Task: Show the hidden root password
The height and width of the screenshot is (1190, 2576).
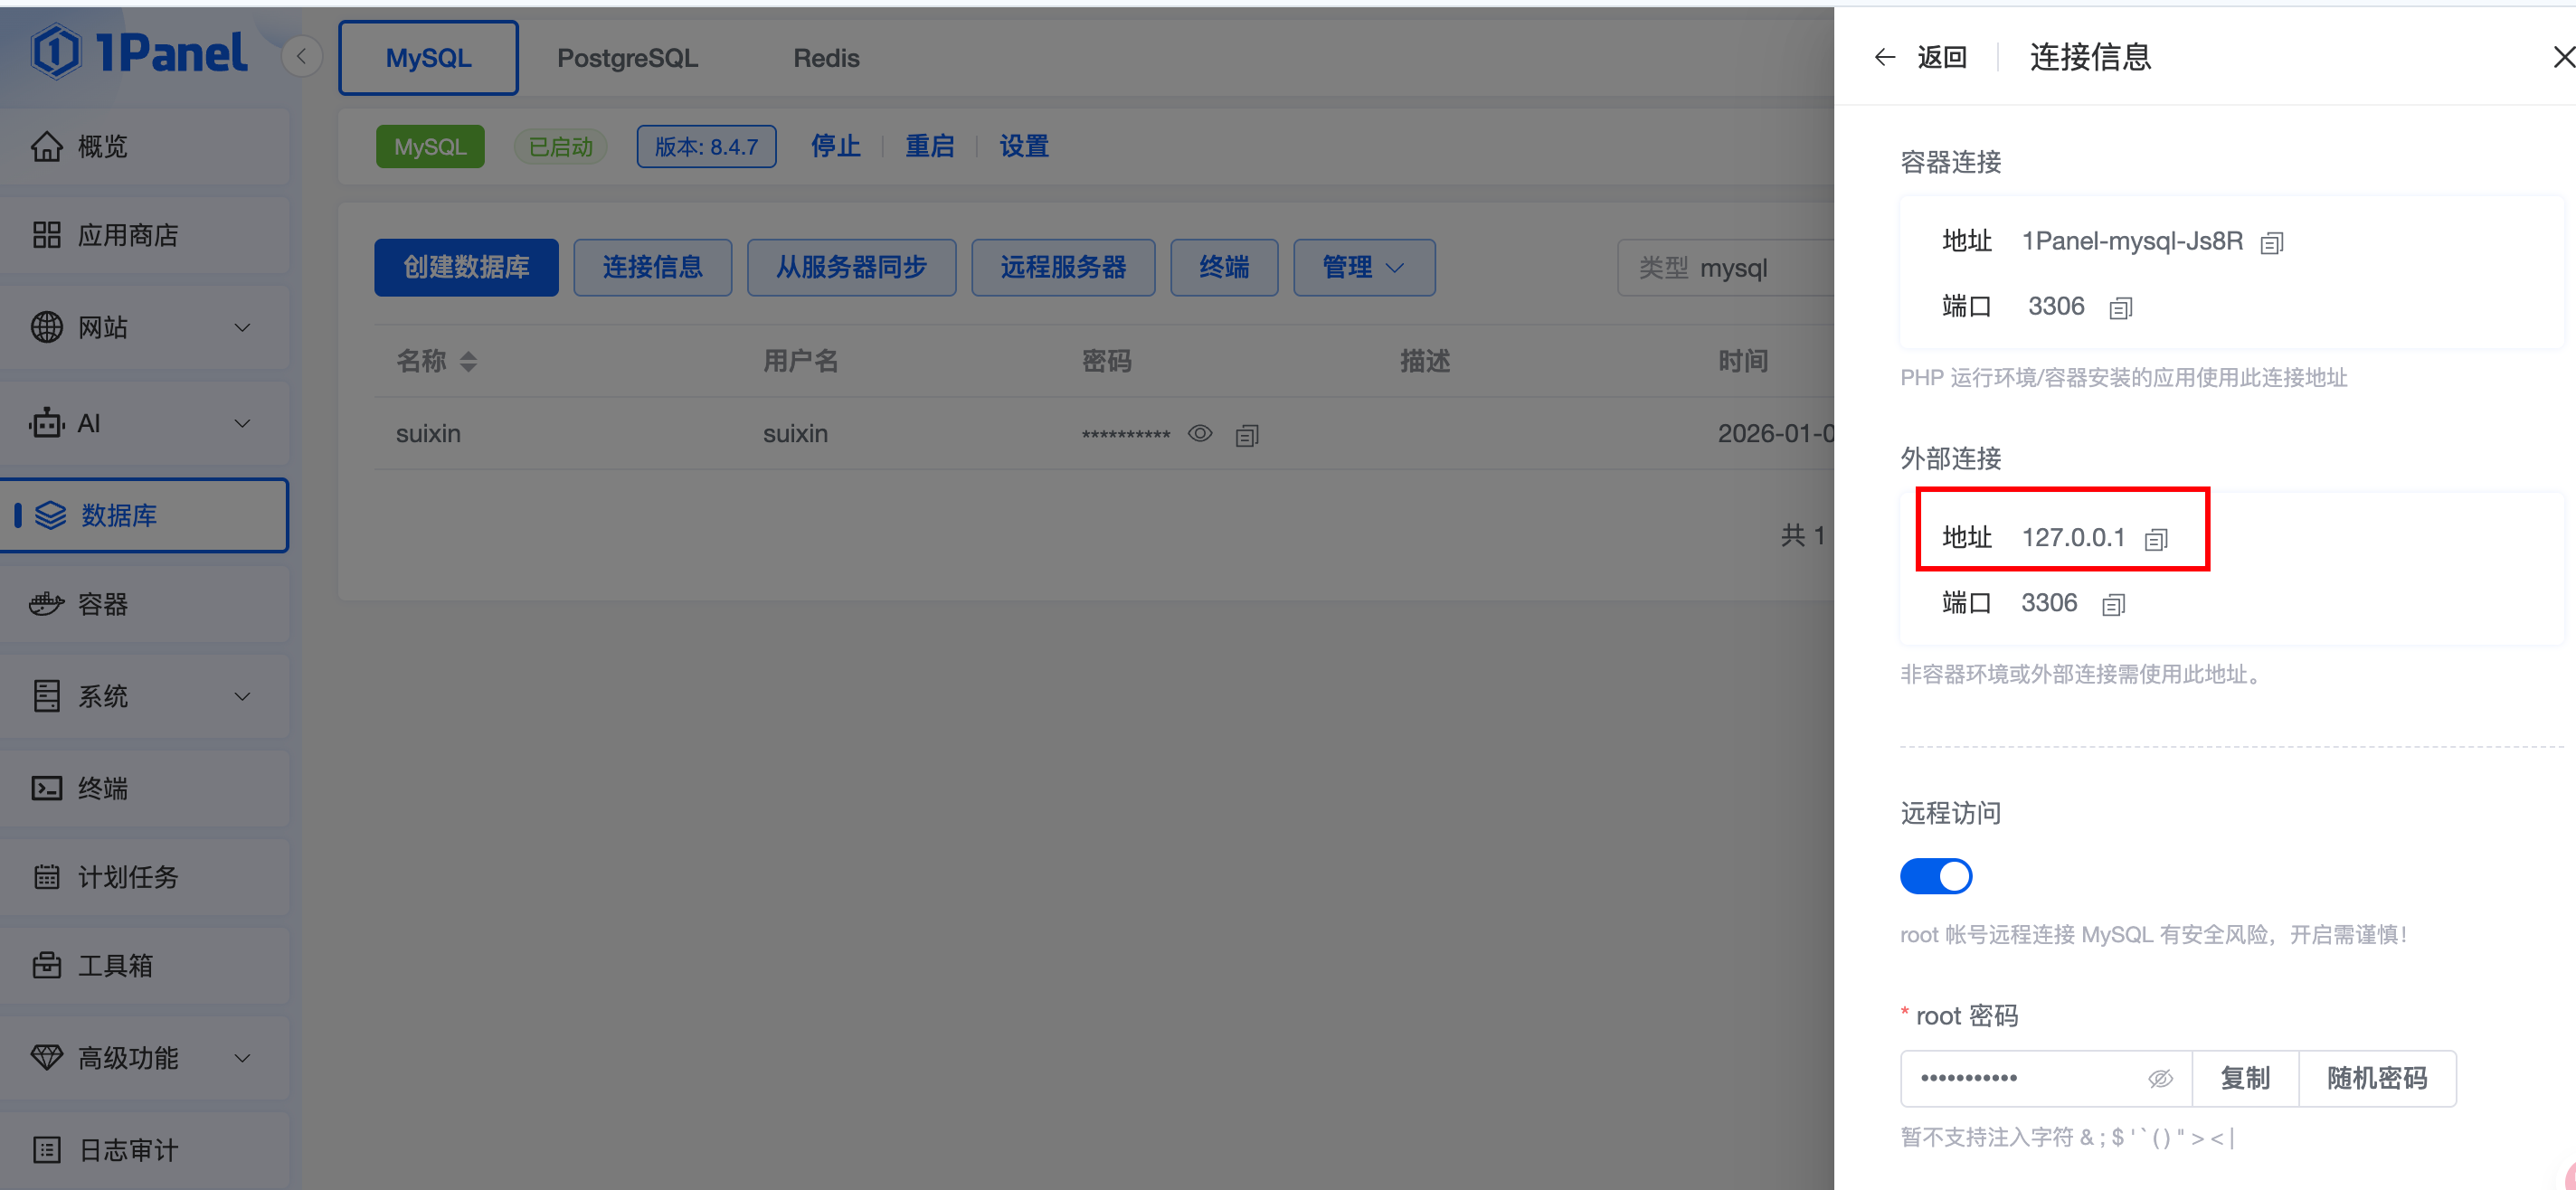Action: coord(2160,1078)
